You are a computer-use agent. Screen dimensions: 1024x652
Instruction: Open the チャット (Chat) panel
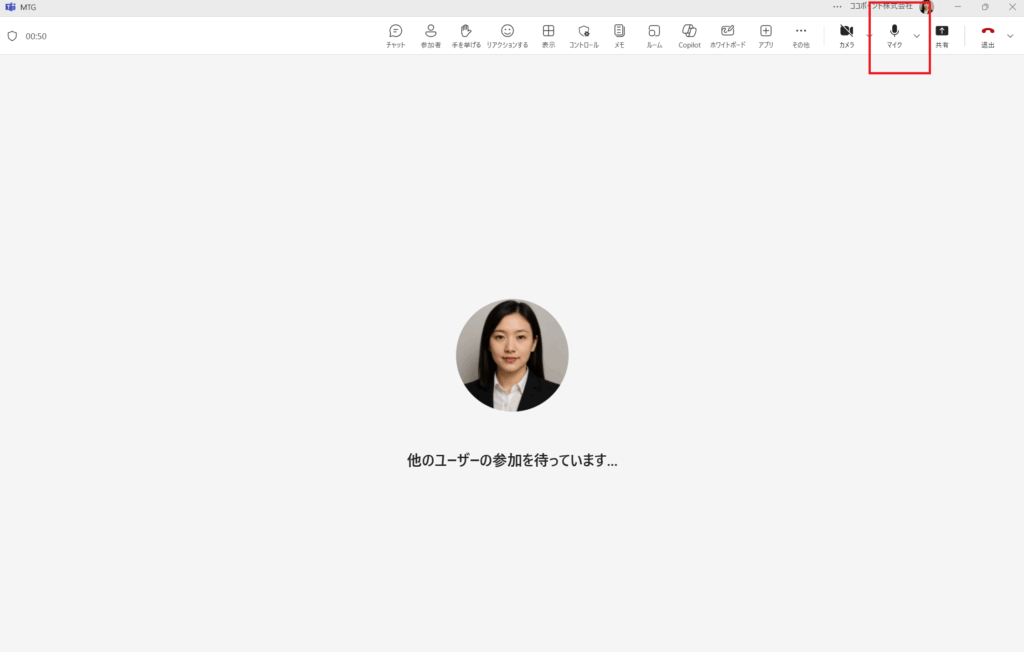tap(396, 36)
